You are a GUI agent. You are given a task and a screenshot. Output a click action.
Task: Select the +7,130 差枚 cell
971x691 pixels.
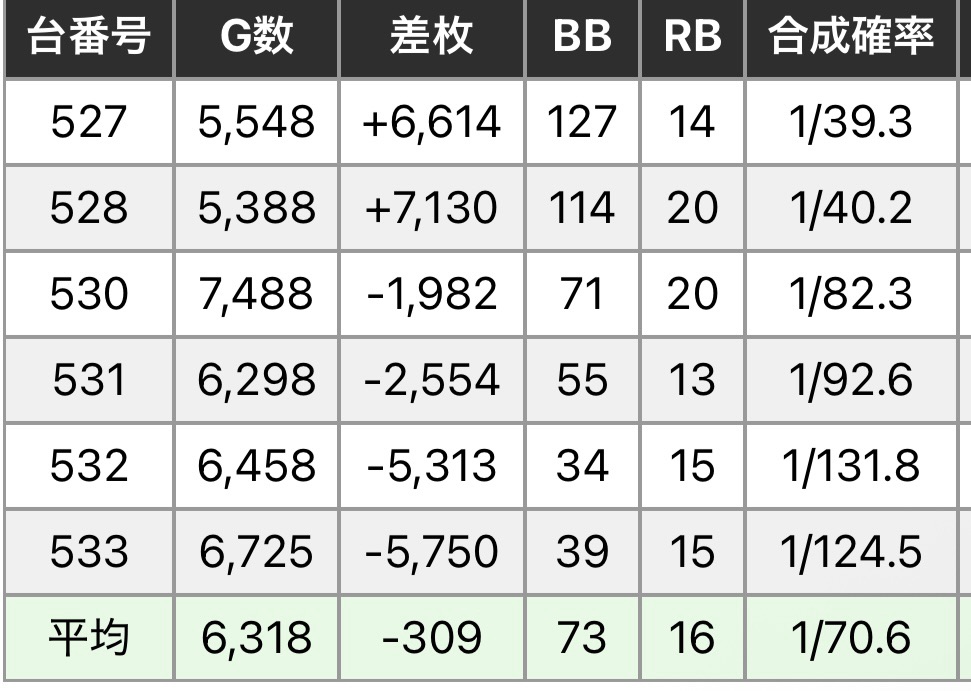[x=430, y=208]
